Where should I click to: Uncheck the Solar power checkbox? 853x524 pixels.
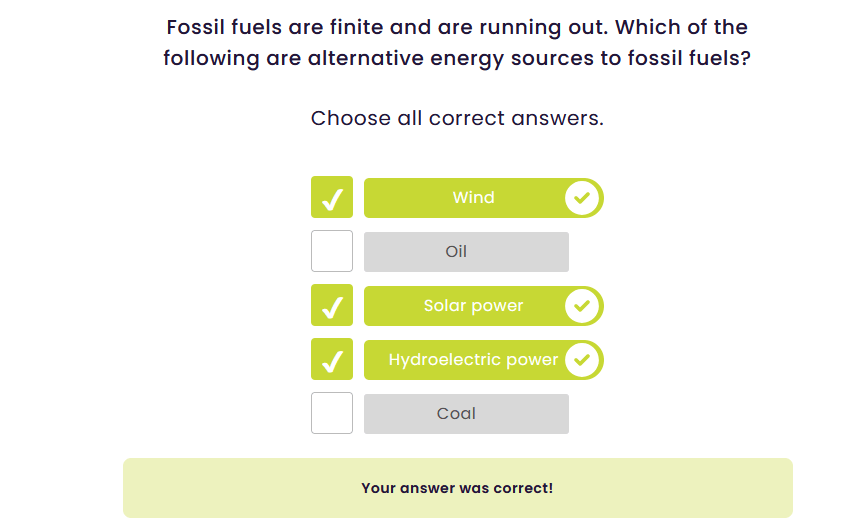pyautogui.click(x=332, y=306)
